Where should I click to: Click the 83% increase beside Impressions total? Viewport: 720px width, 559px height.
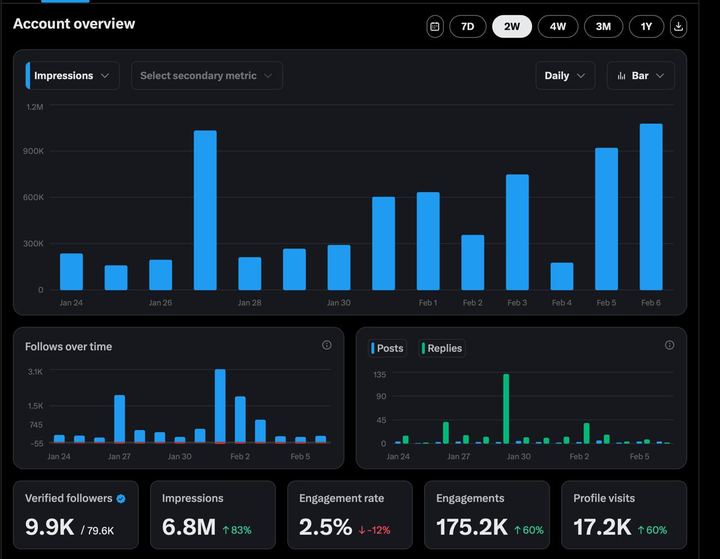pos(237,530)
